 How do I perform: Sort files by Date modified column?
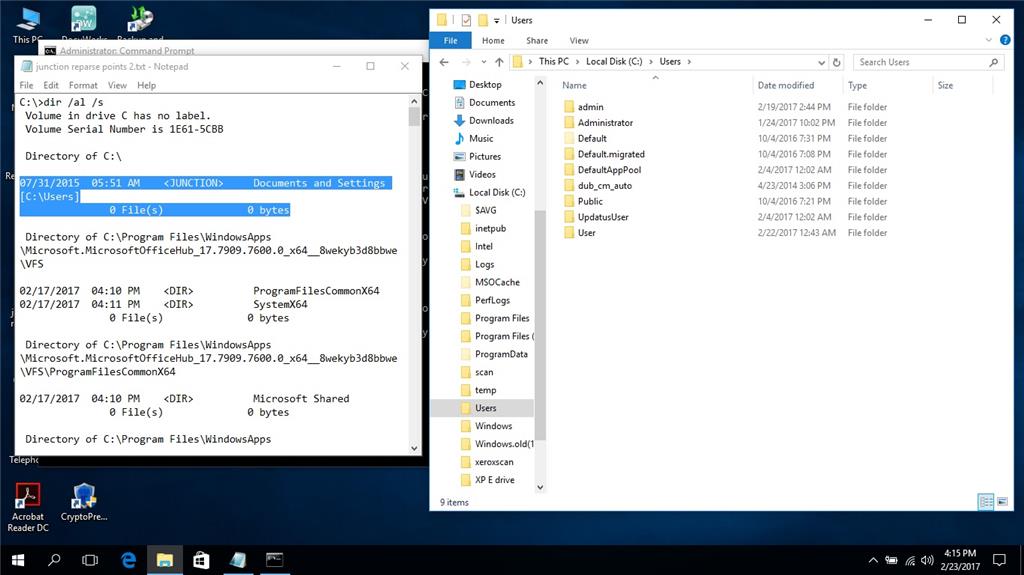[786, 85]
